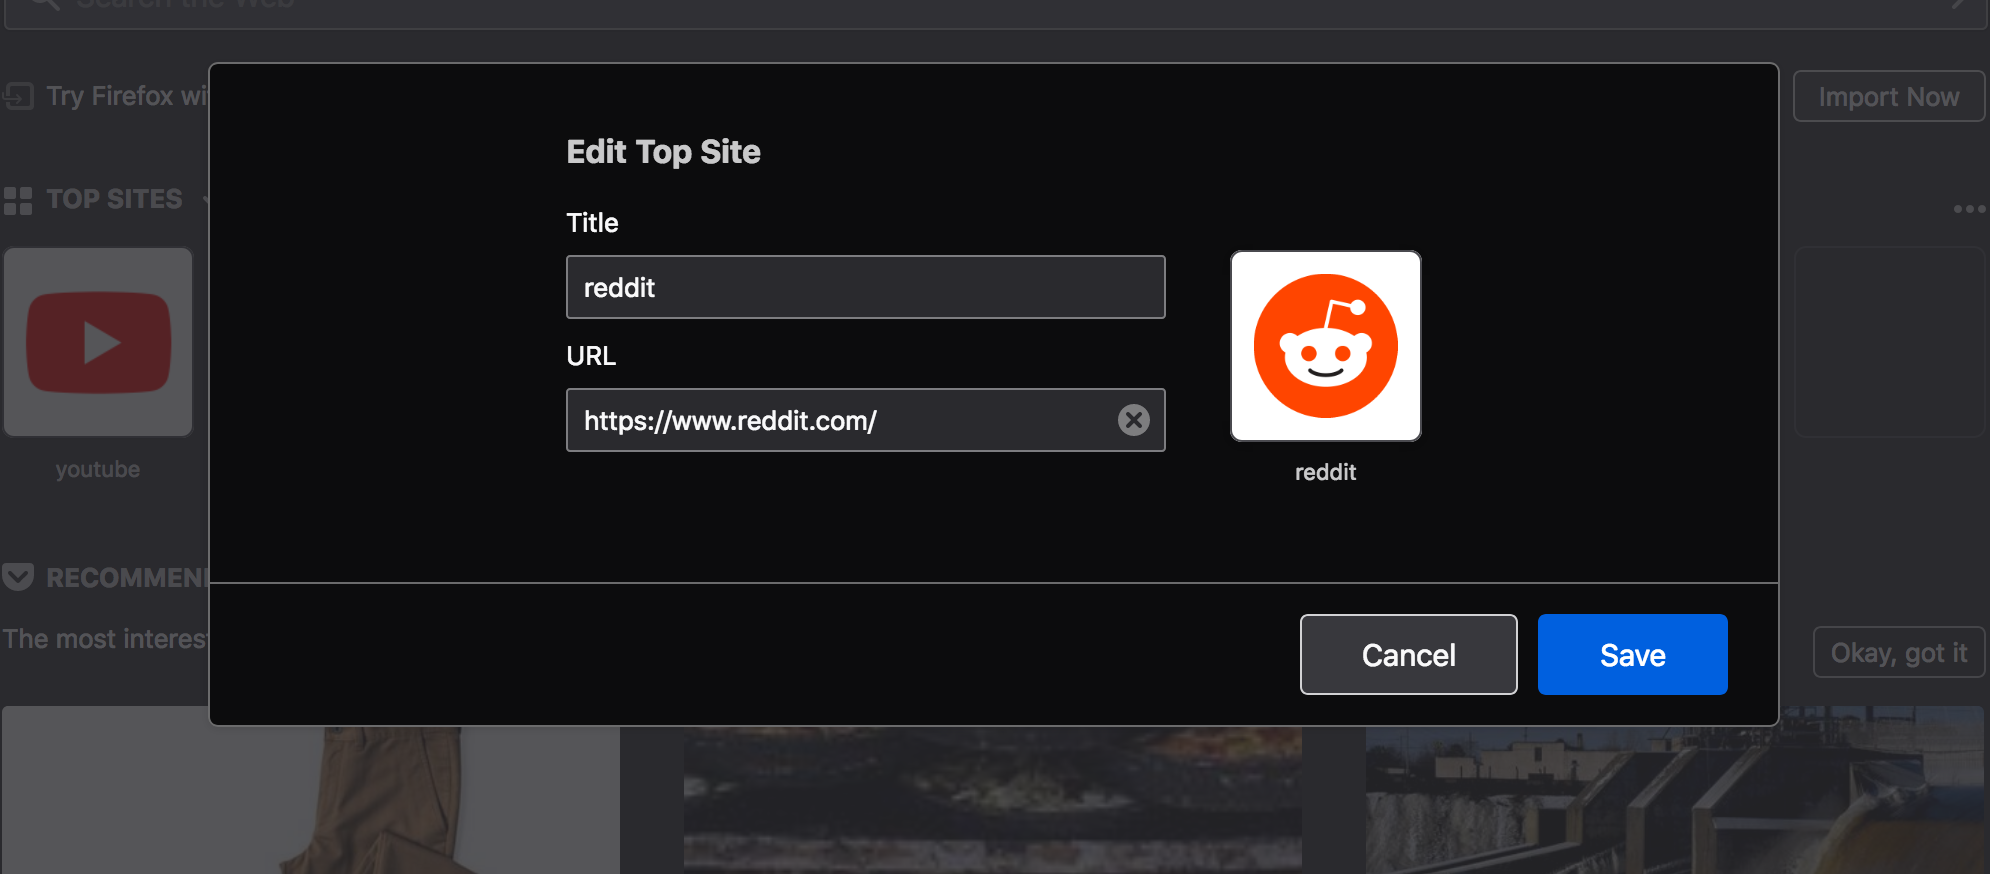Screen dimensions: 1990x874
Task: Click the Import Now button
Action: point(1888,96)
